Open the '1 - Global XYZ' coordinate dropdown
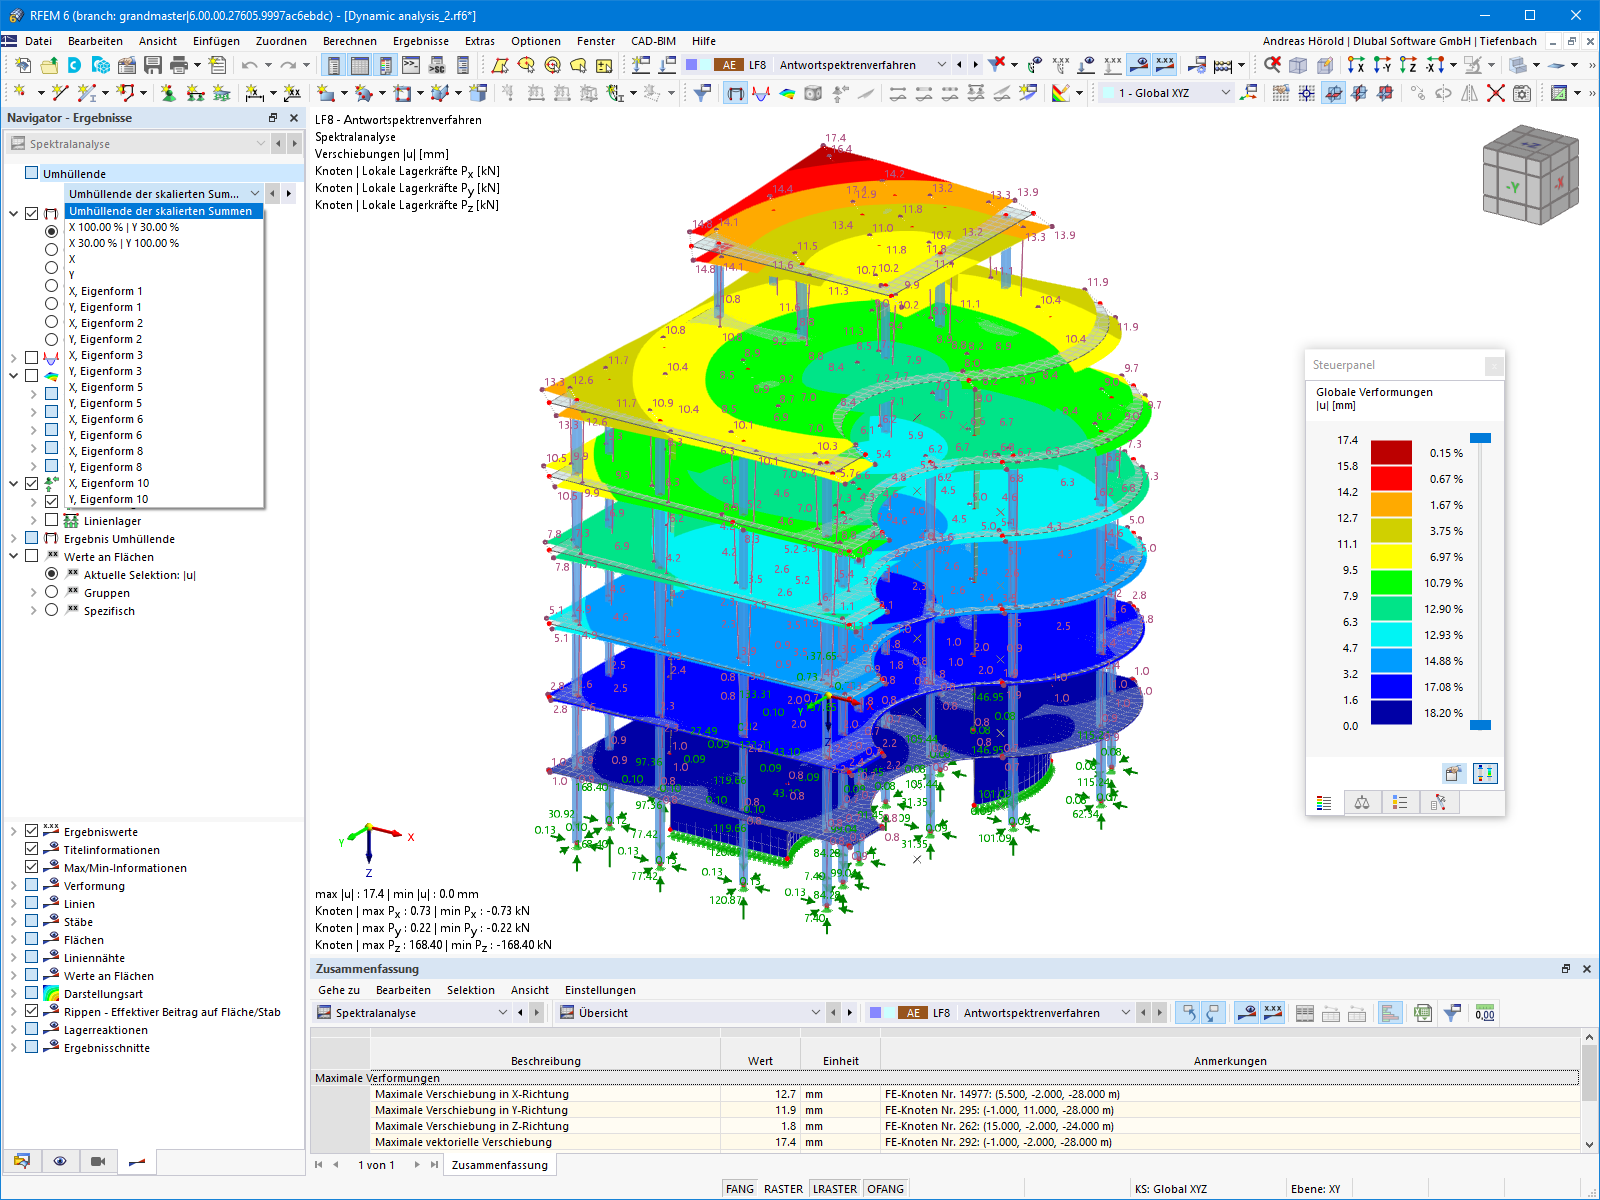 pyautogui.click(x=1167, y=93)
